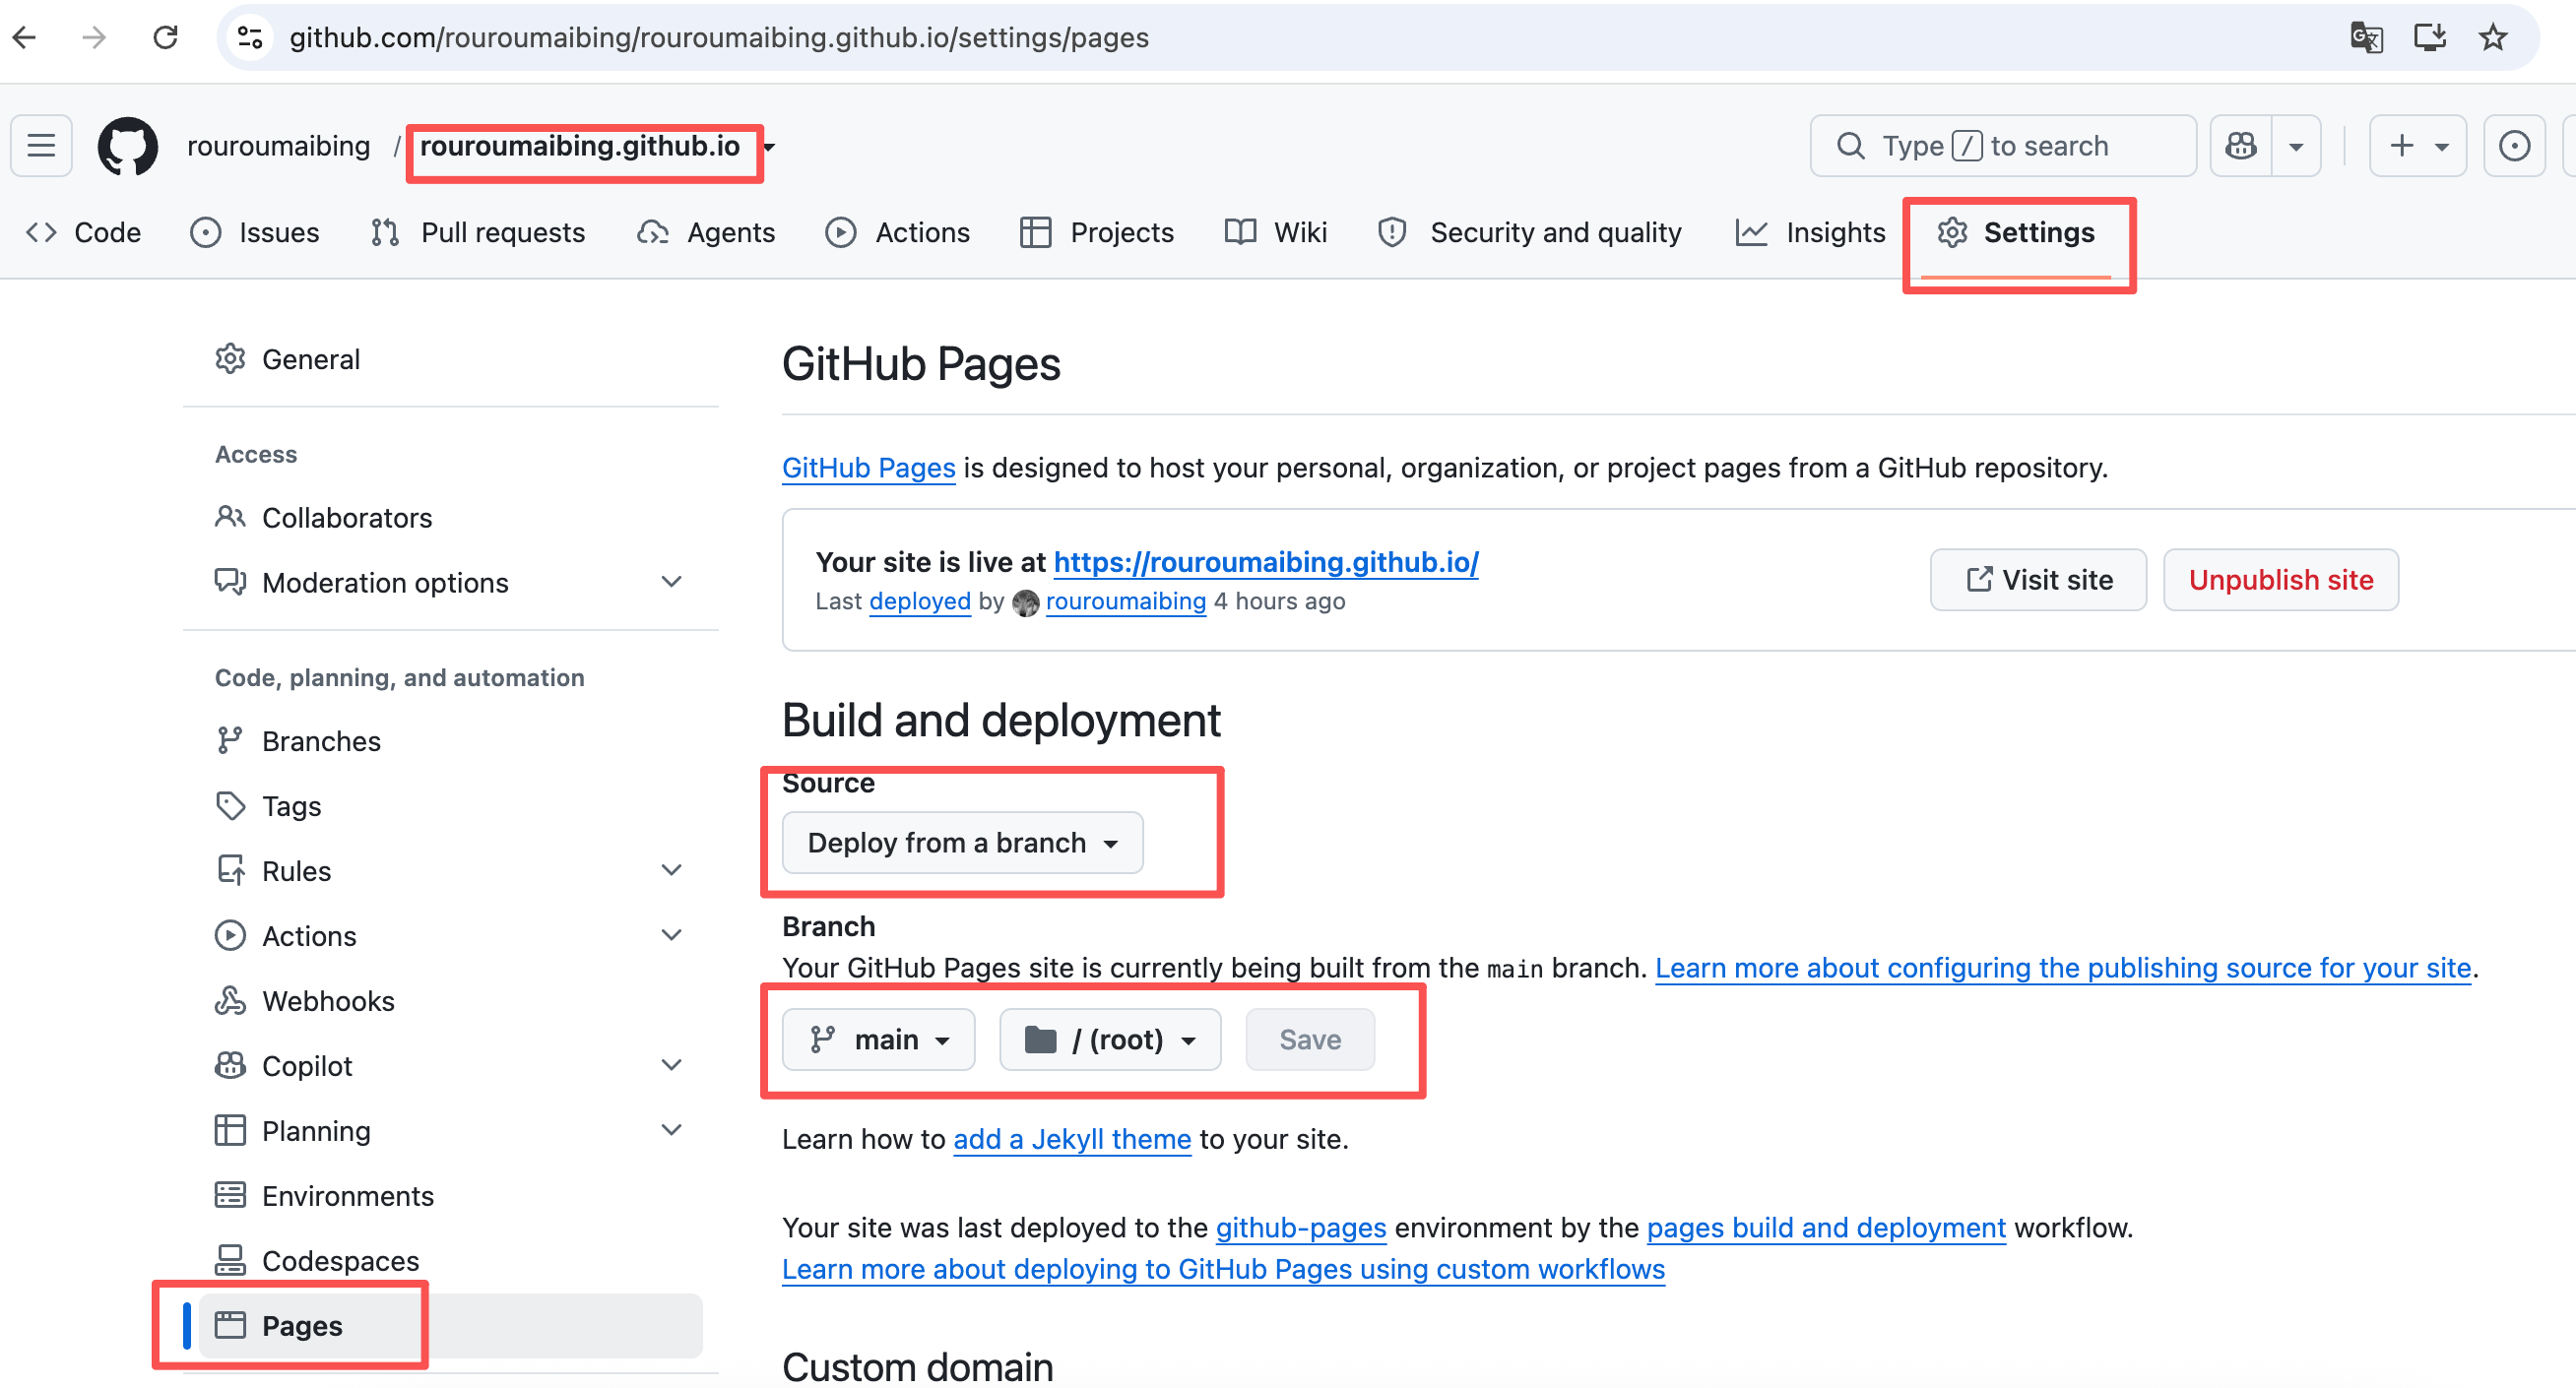Open the Copilot chat icon in the header
2576x1388 pixels.
2241,146
